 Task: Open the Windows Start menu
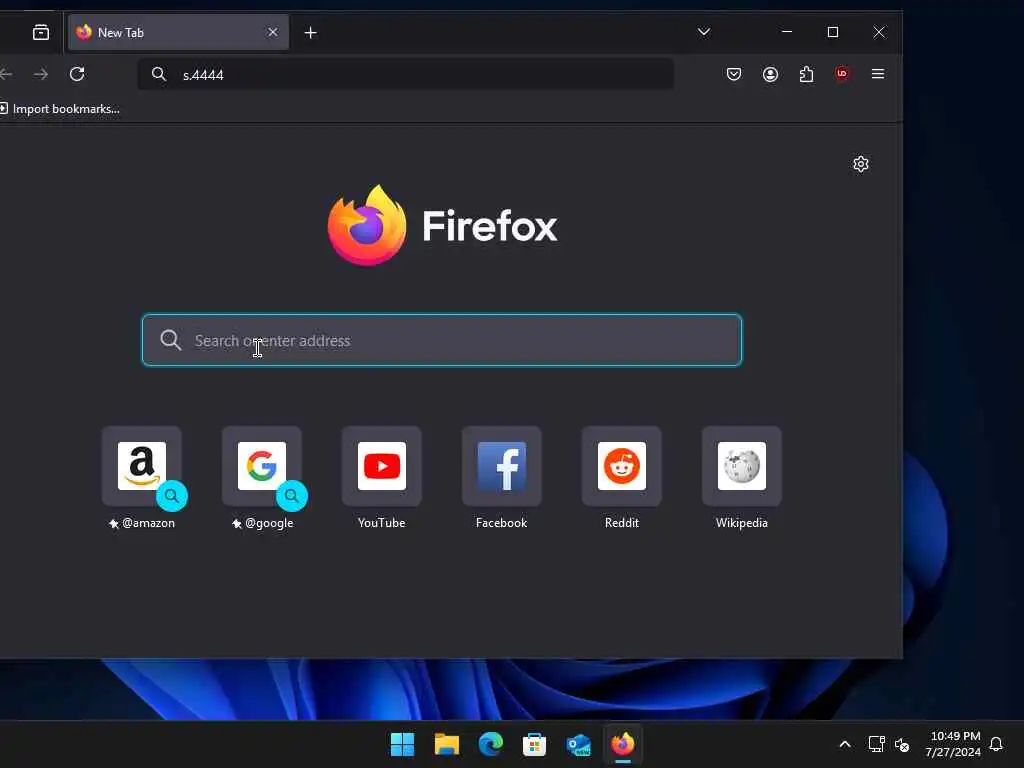[x=402, y=744]
